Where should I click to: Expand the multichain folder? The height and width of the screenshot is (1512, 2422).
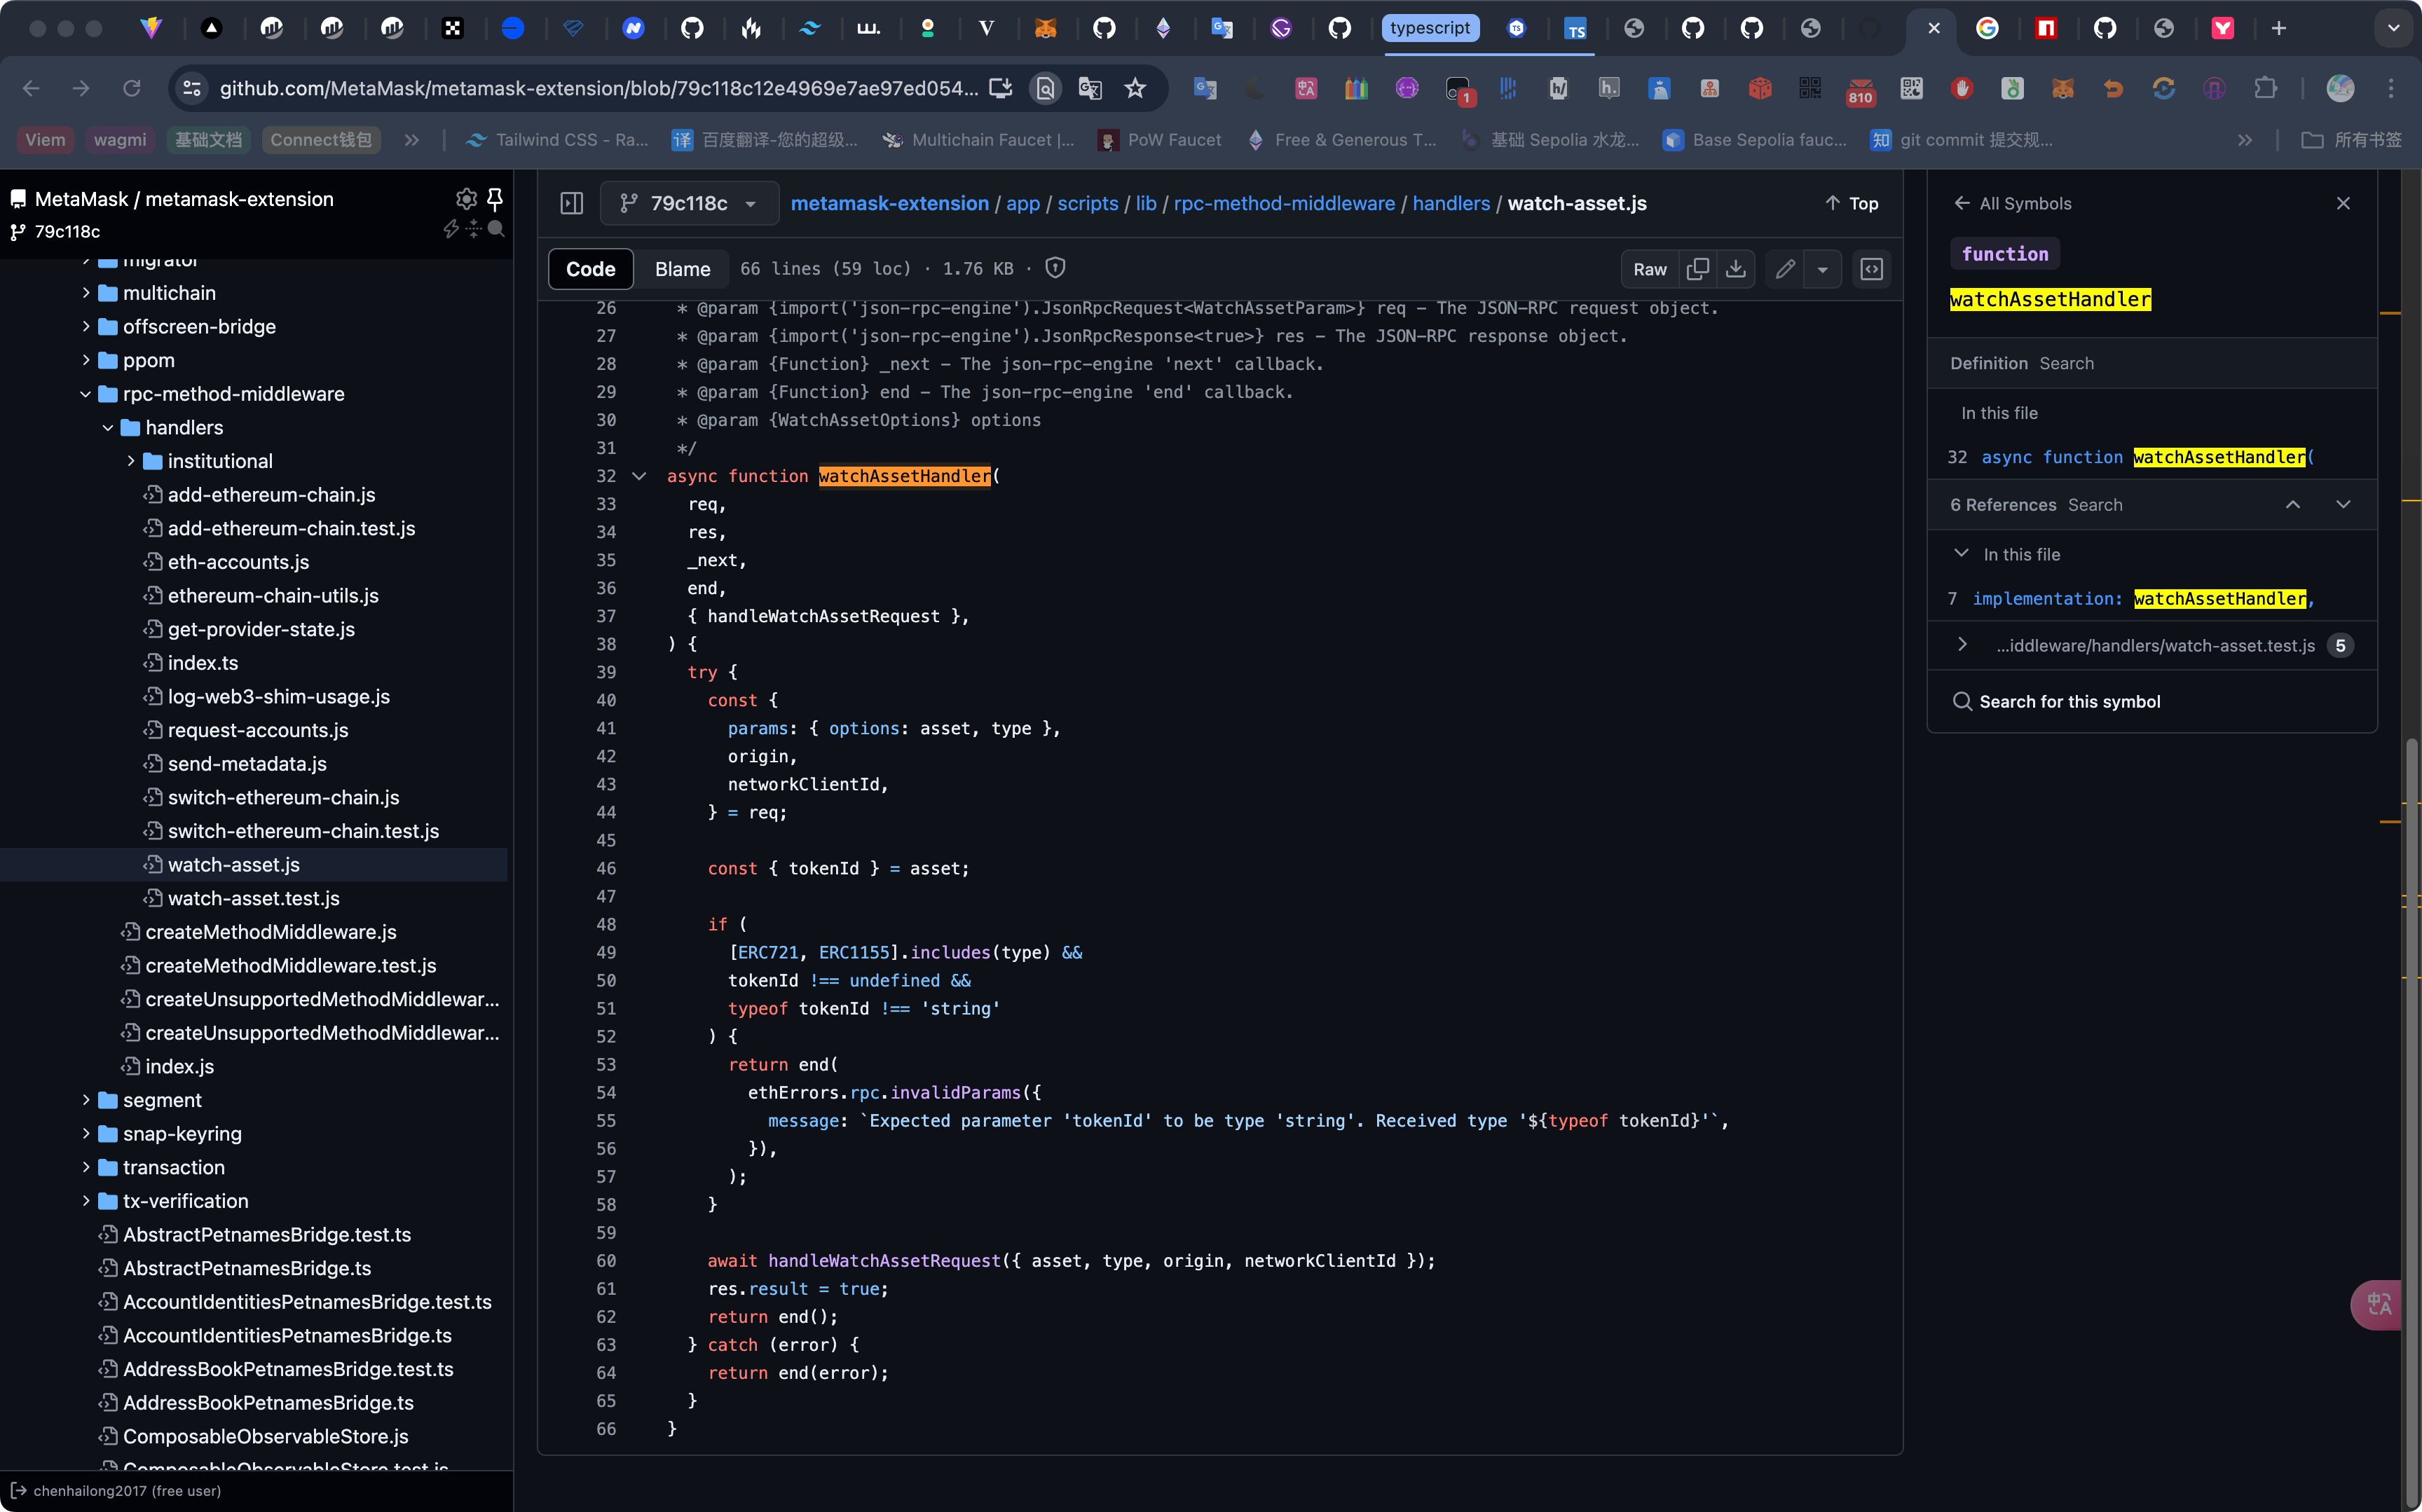[x=86, y=293]
